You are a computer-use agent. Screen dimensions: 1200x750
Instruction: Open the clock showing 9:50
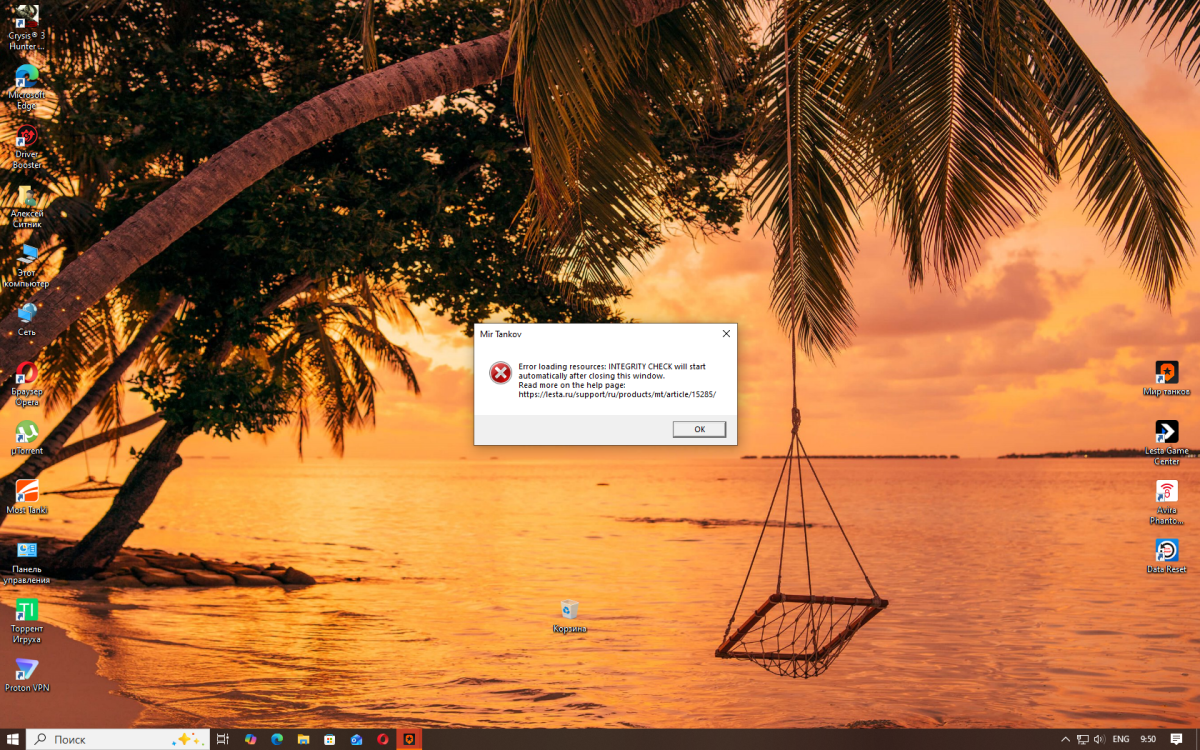pyautogui.click(x=1148, y=739)
